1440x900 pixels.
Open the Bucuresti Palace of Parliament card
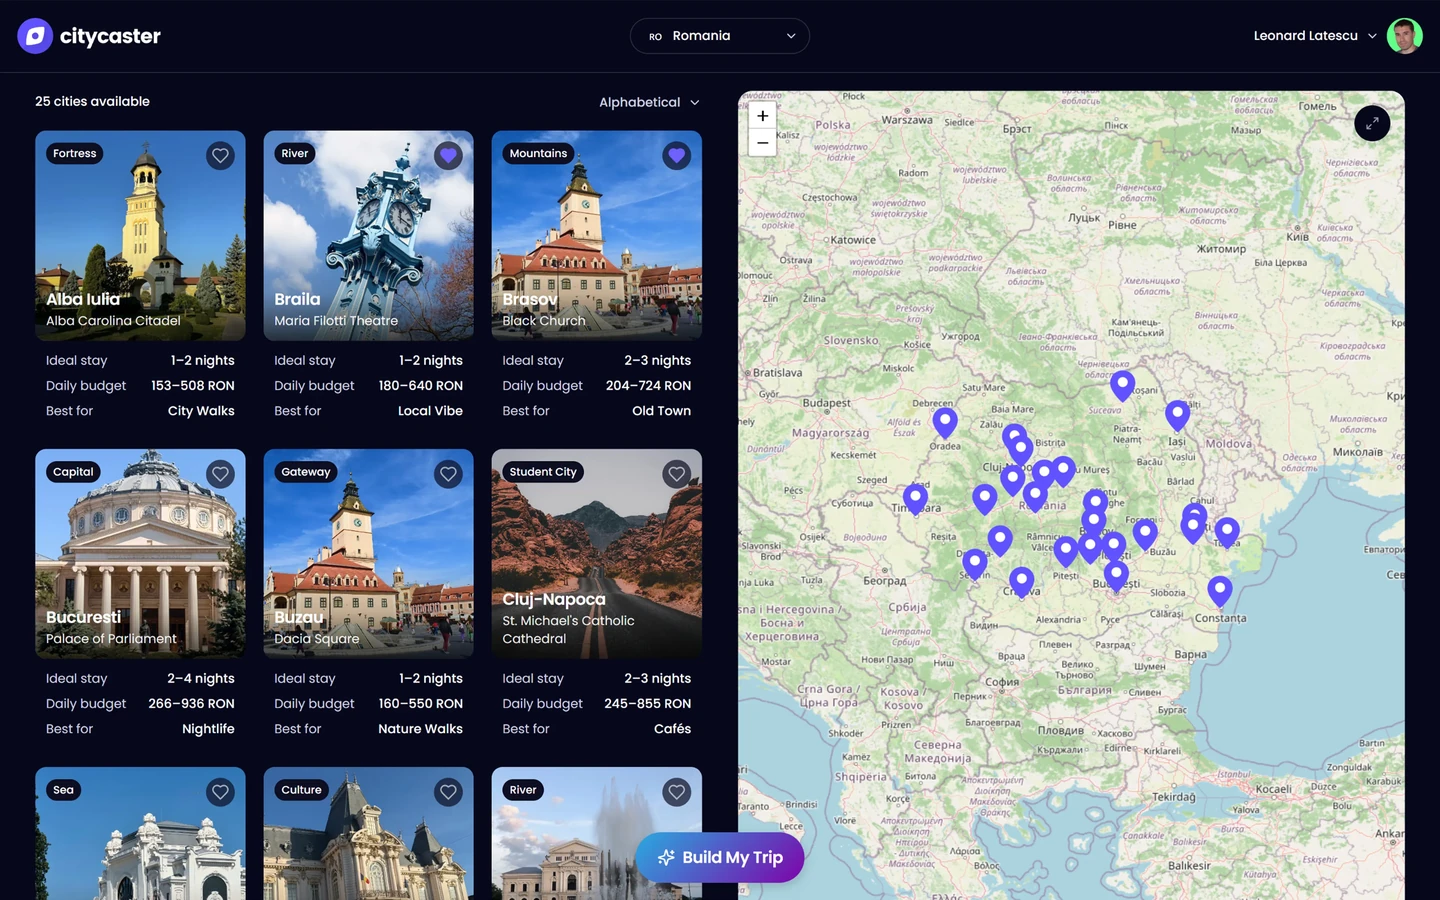[x=140, y=554]
